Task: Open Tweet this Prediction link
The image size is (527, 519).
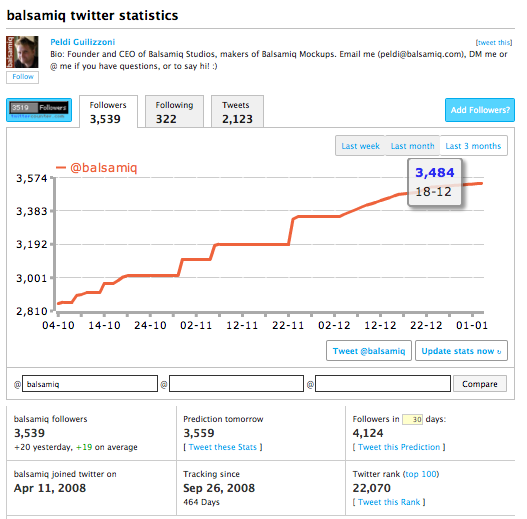Action: click(399, 447)
